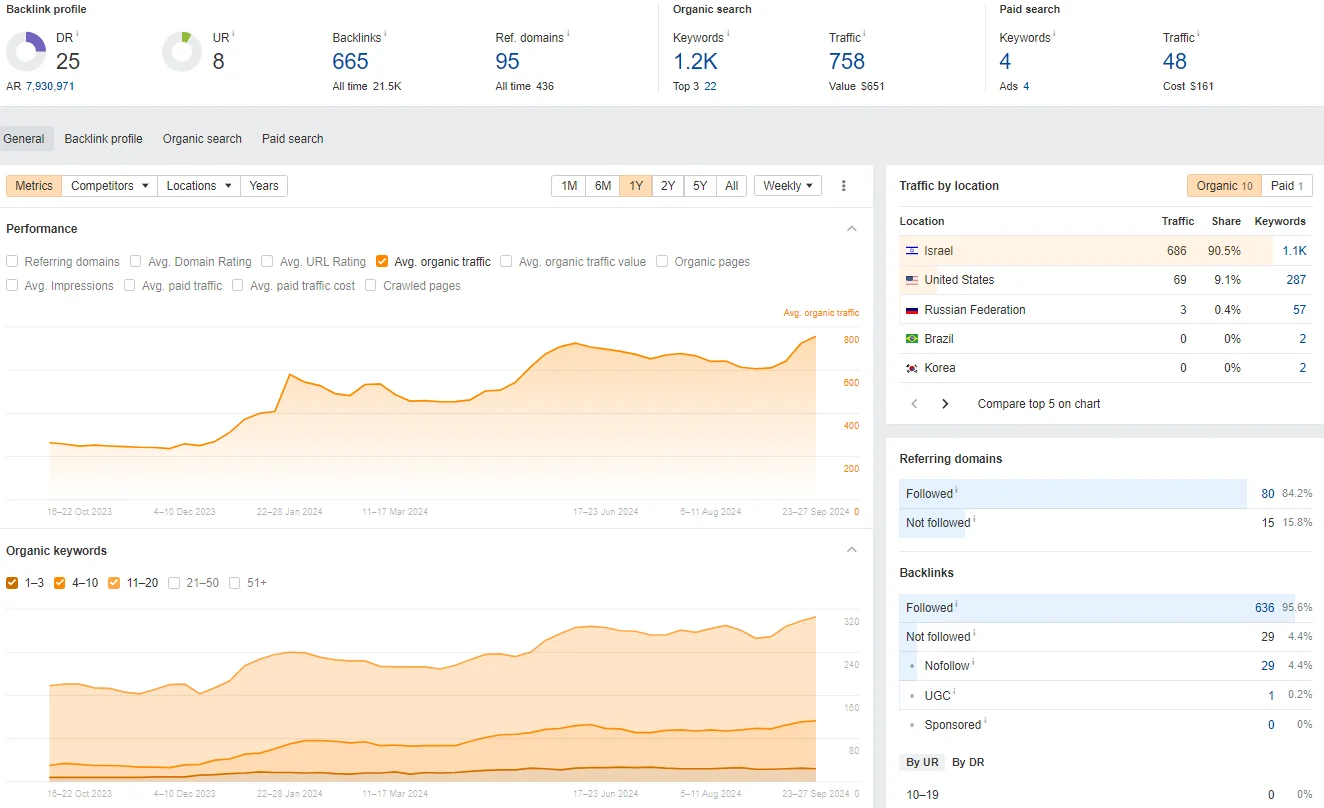1324x808 pixels.
Task: Switch distribution view to By DR
Action: pyautogui.click(x=968, y=762)
